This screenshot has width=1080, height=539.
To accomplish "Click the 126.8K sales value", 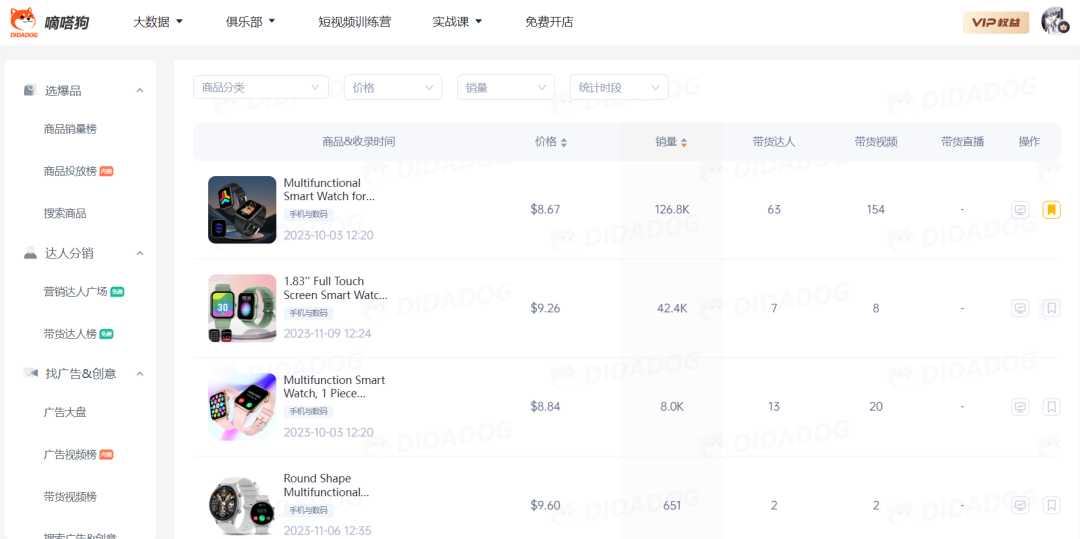I will click(x=672, y=209).
